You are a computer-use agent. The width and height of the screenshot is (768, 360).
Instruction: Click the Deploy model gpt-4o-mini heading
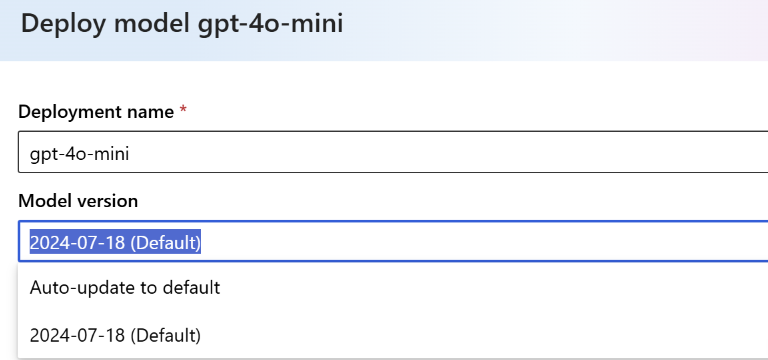coord(182,24)
